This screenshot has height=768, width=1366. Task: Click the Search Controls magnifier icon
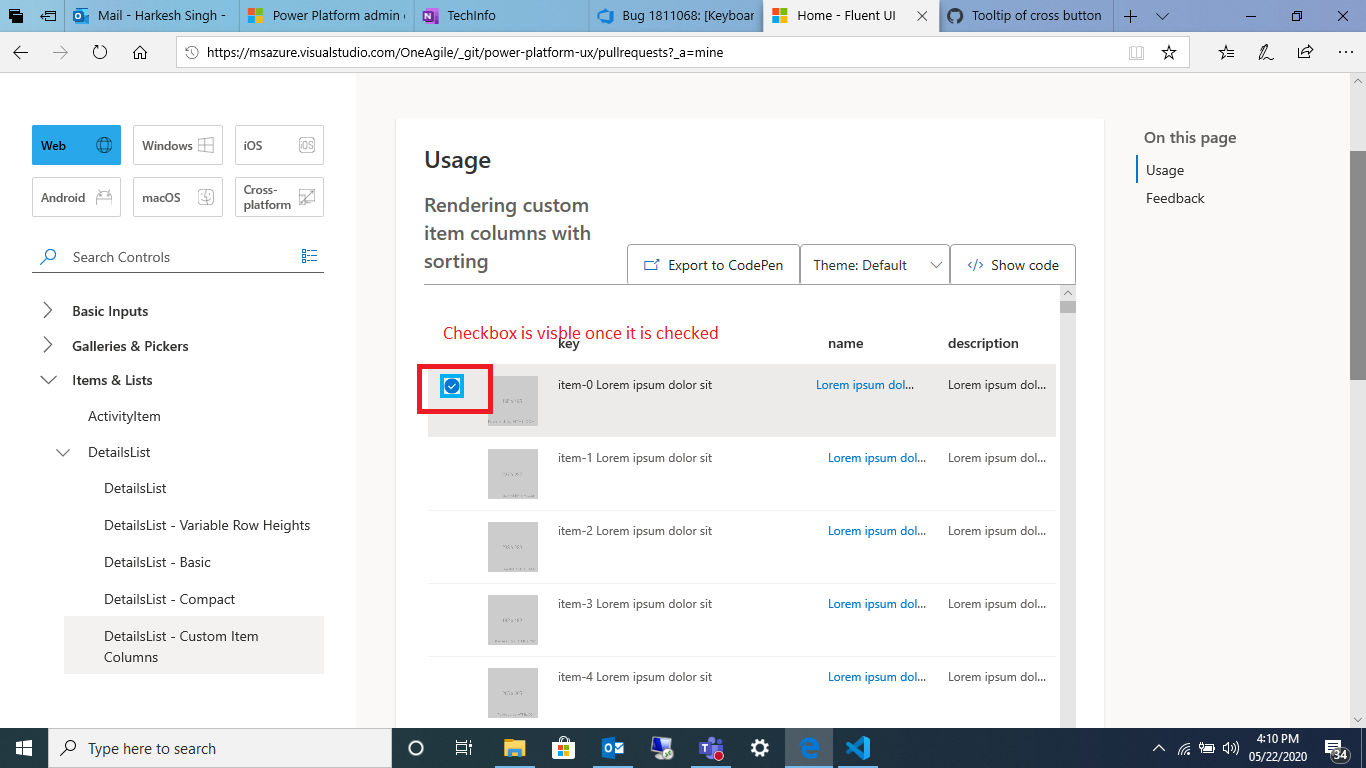pos(47,256)
